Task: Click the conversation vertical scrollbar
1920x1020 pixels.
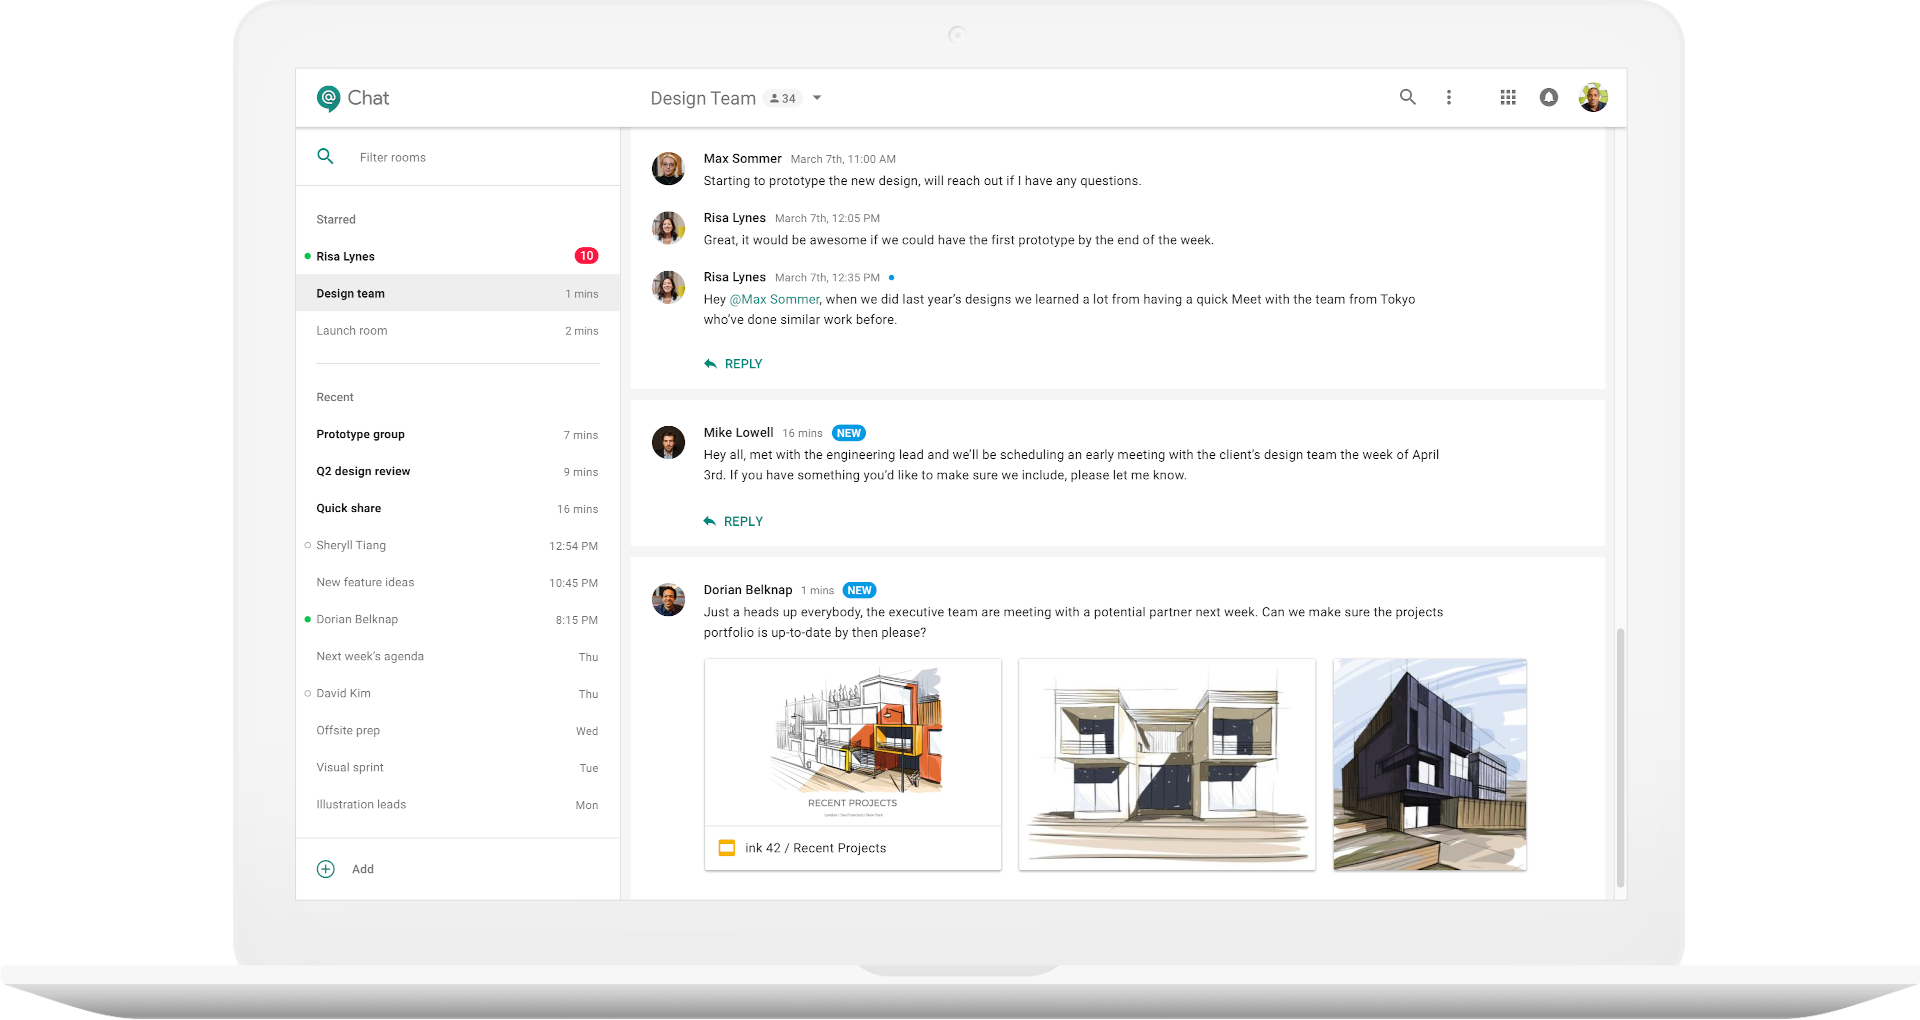Action: 1620,757
